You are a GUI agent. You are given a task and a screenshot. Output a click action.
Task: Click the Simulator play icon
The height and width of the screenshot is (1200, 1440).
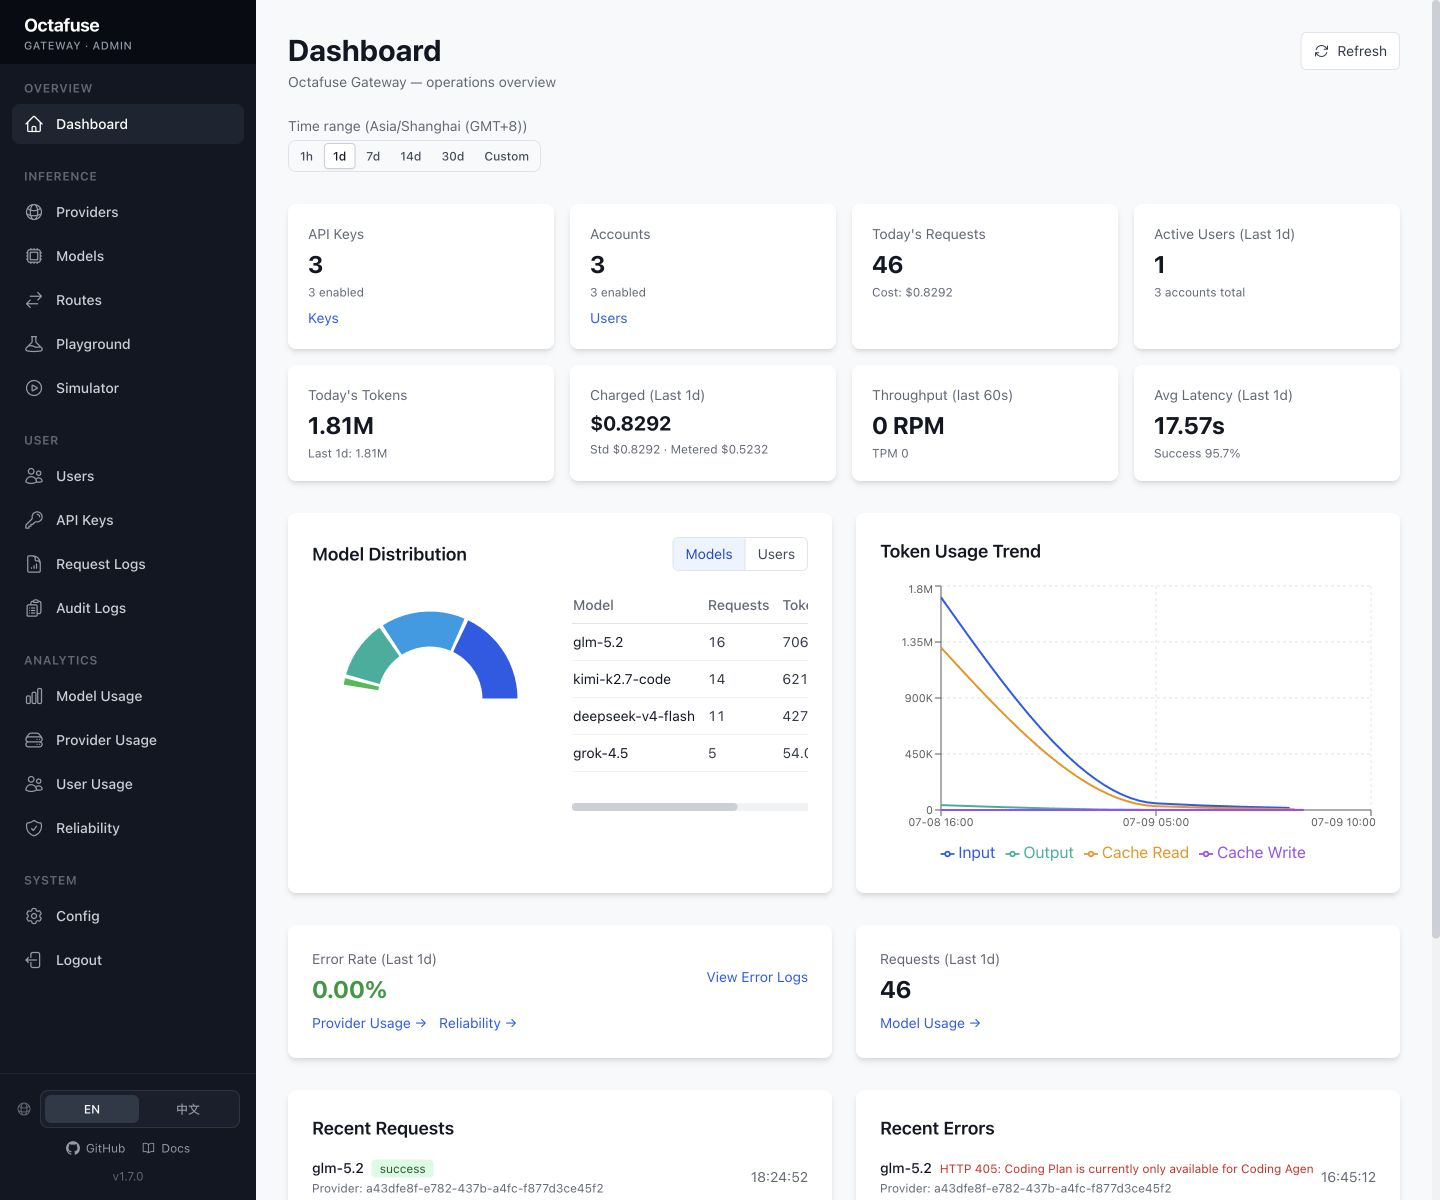(x=34, y=388)
